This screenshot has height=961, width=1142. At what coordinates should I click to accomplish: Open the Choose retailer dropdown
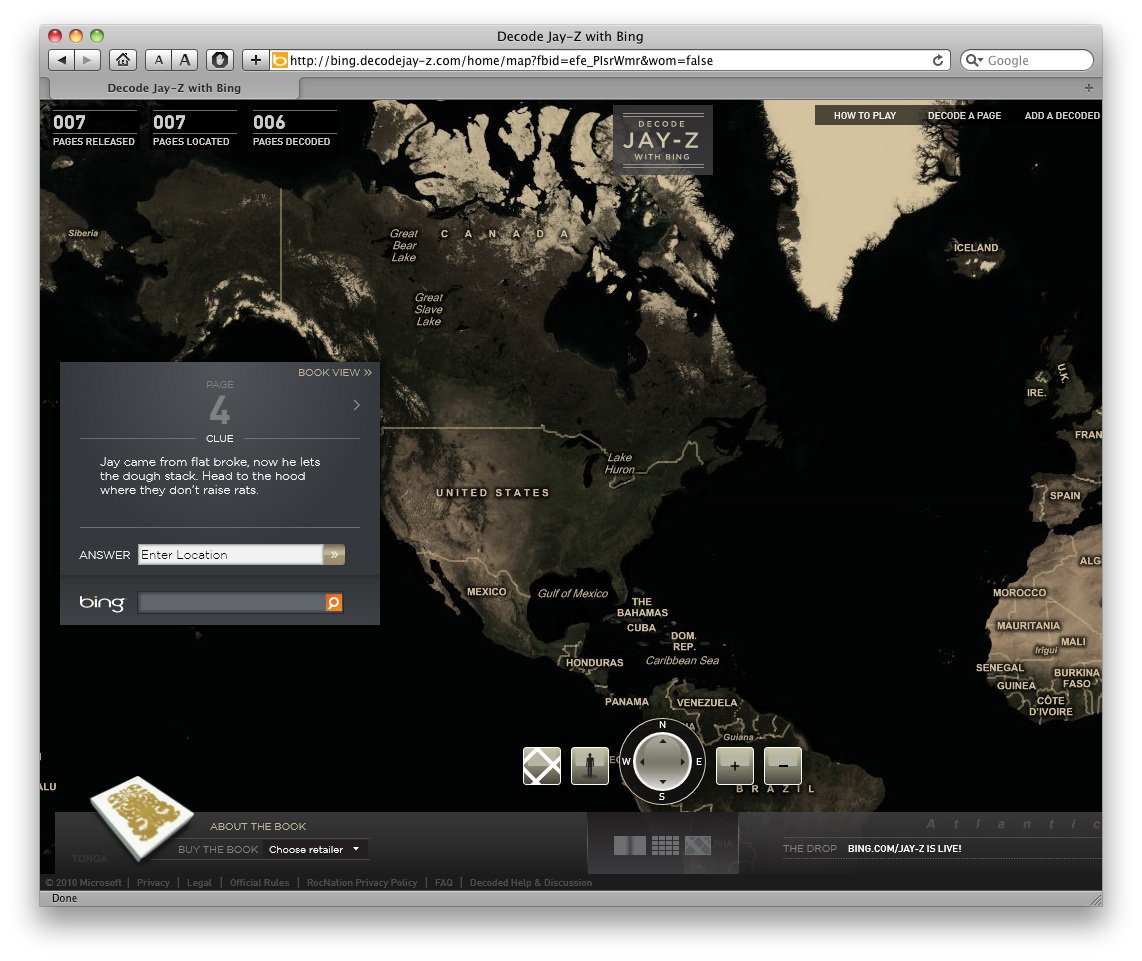315,850
